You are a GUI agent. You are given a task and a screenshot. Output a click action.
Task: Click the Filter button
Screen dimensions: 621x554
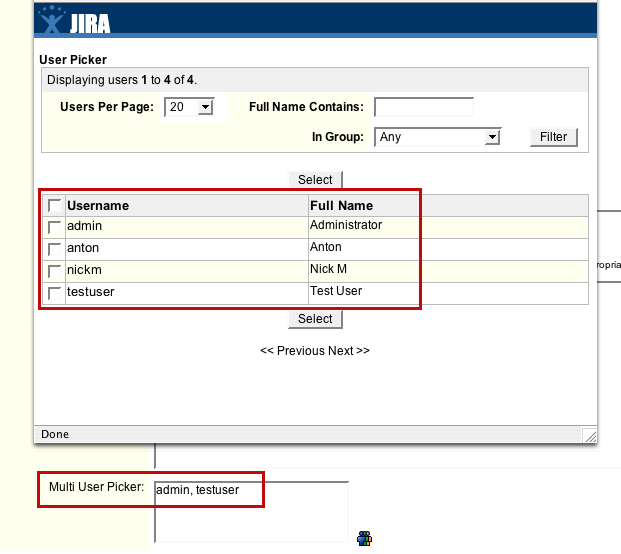point(554,137)
